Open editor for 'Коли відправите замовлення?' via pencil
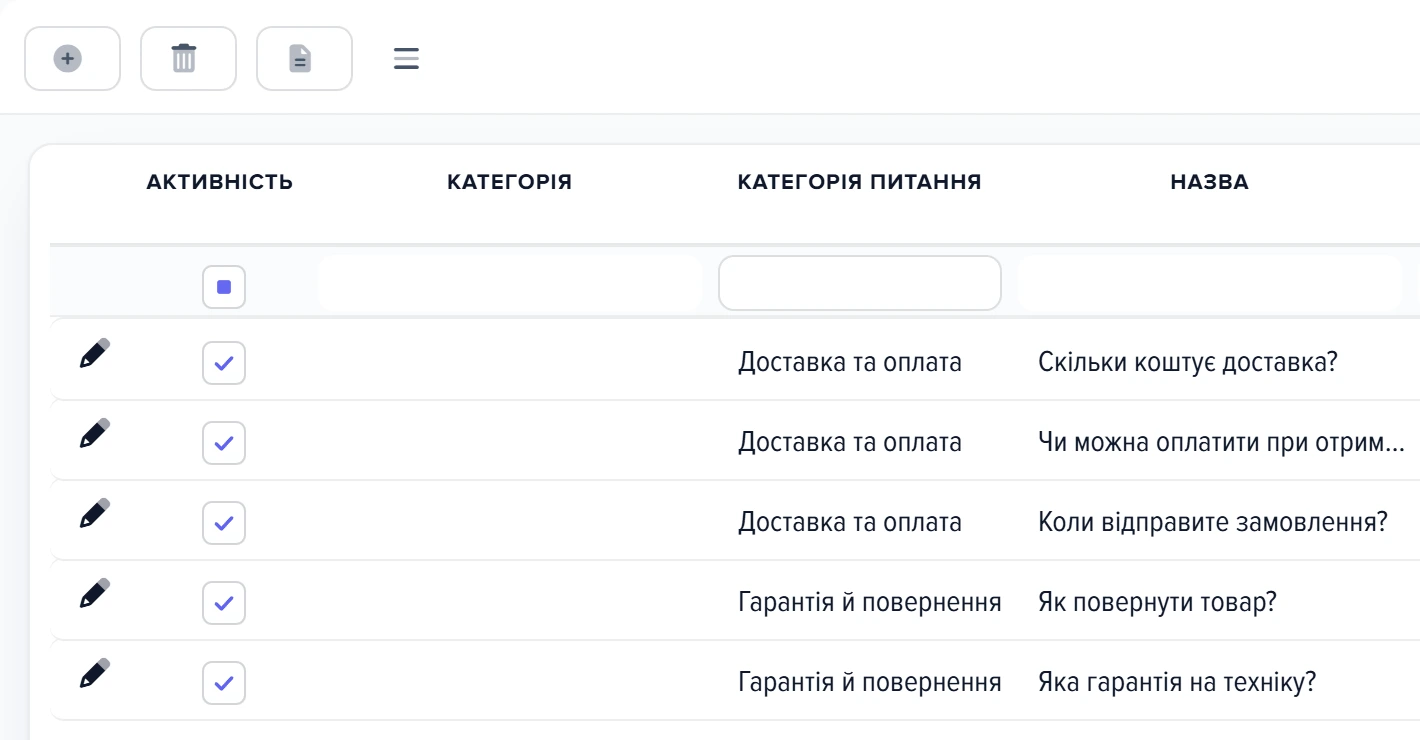Image resolution: width=1420 pixels, height=740 pixels. (94, 513)
